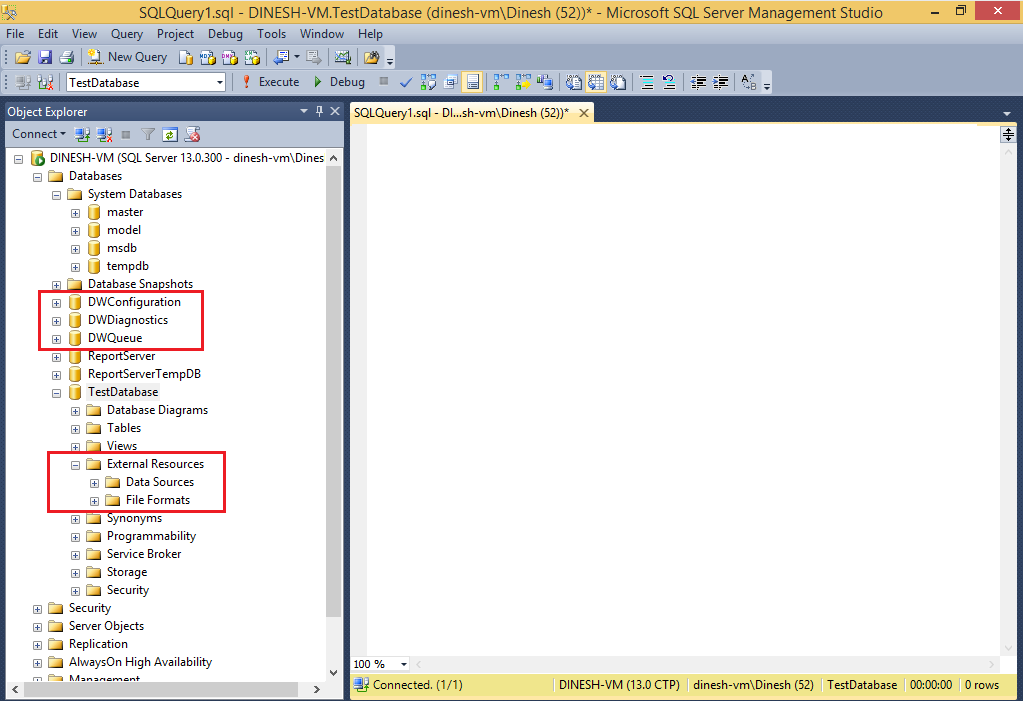Viewport: 1023px width, 701px height.
Task: Increase indent of selected text
Action: [x=722, y=82]
